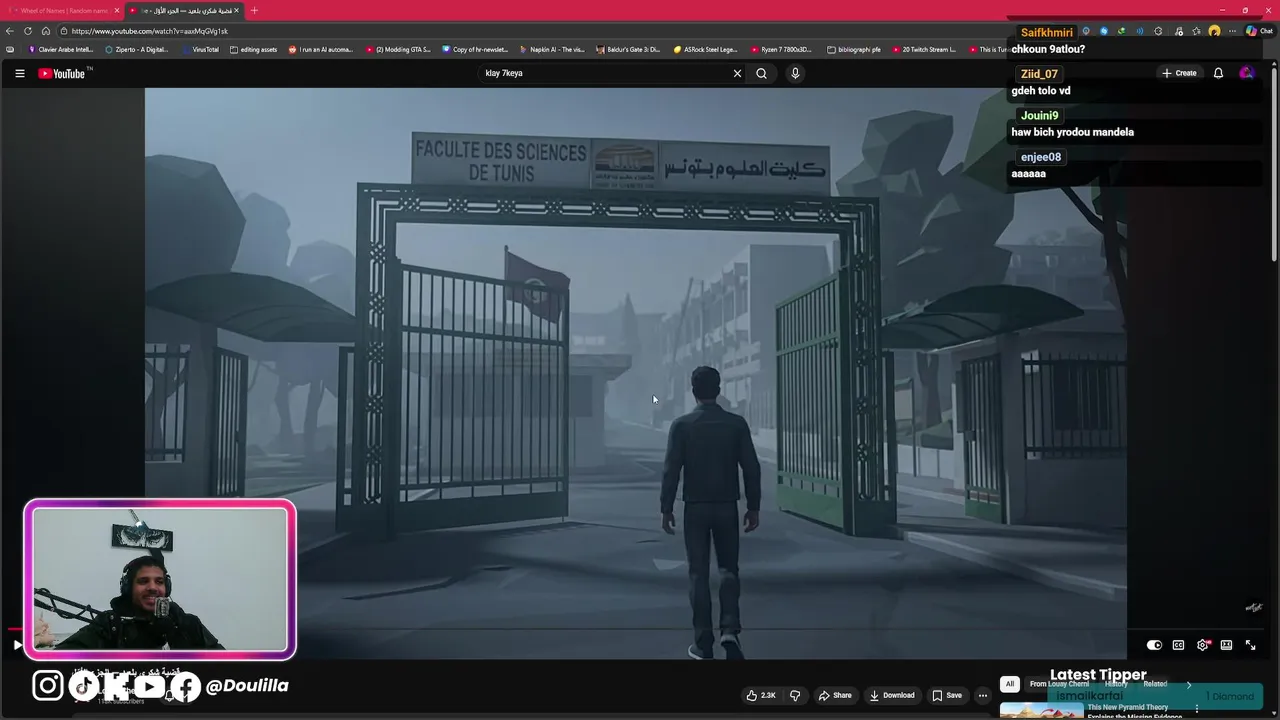Image resolution: width=1280 pixels, height=720 pixels.
Task: Toggle closed captions on the player
Action: (1178, 645)
